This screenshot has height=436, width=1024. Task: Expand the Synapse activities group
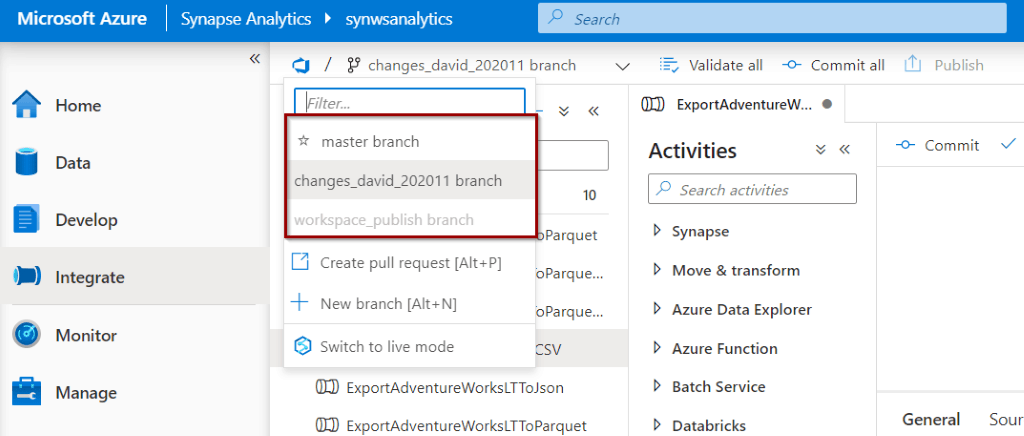coord(657,231)
